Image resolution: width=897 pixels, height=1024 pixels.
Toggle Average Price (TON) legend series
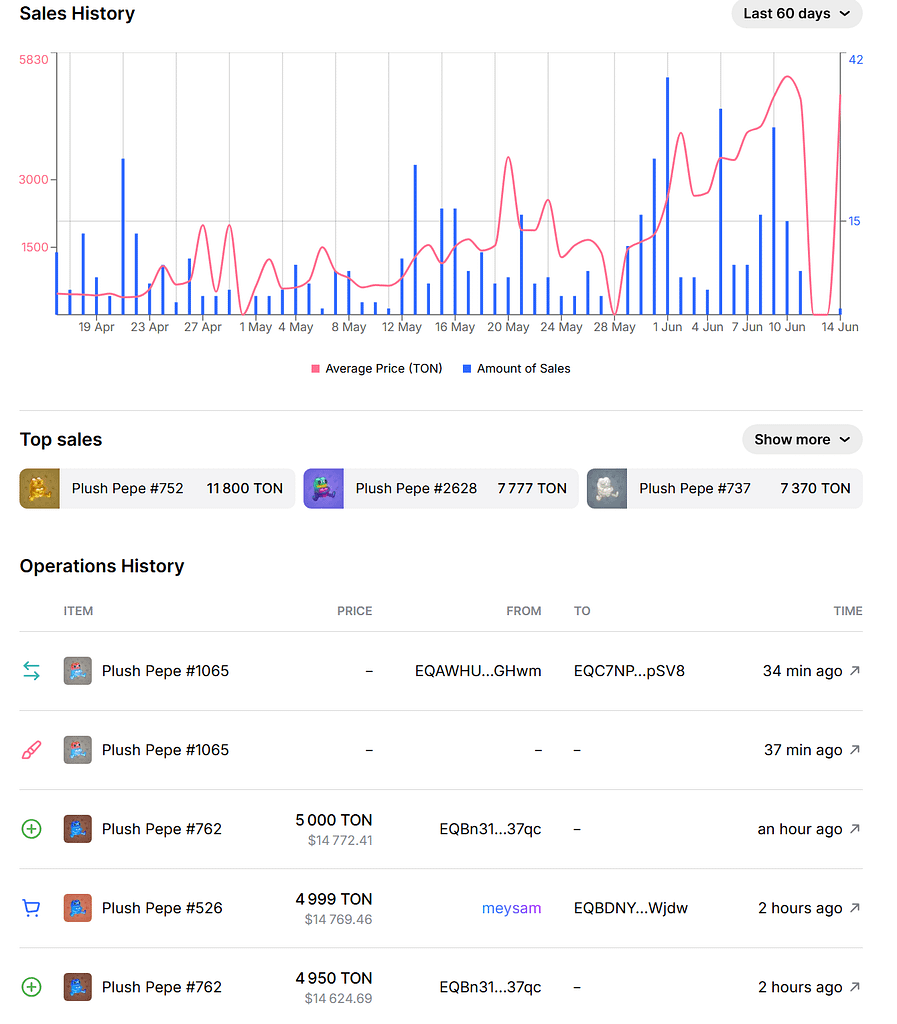[x=377, y=369]
